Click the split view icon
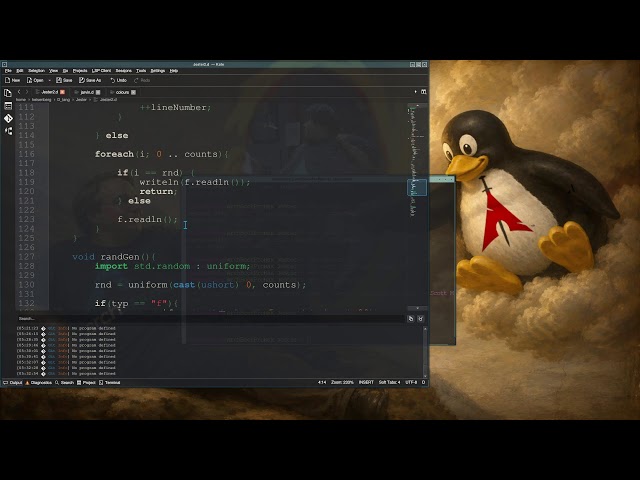The height and width of the screenshot is (480, 640). (x=424, y=92)
